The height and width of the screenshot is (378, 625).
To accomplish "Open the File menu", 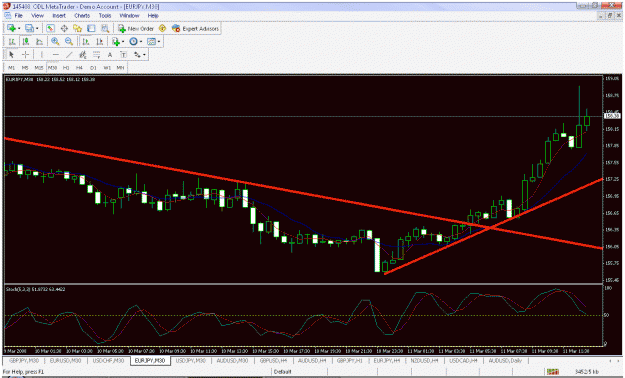I will coord(18,16).
